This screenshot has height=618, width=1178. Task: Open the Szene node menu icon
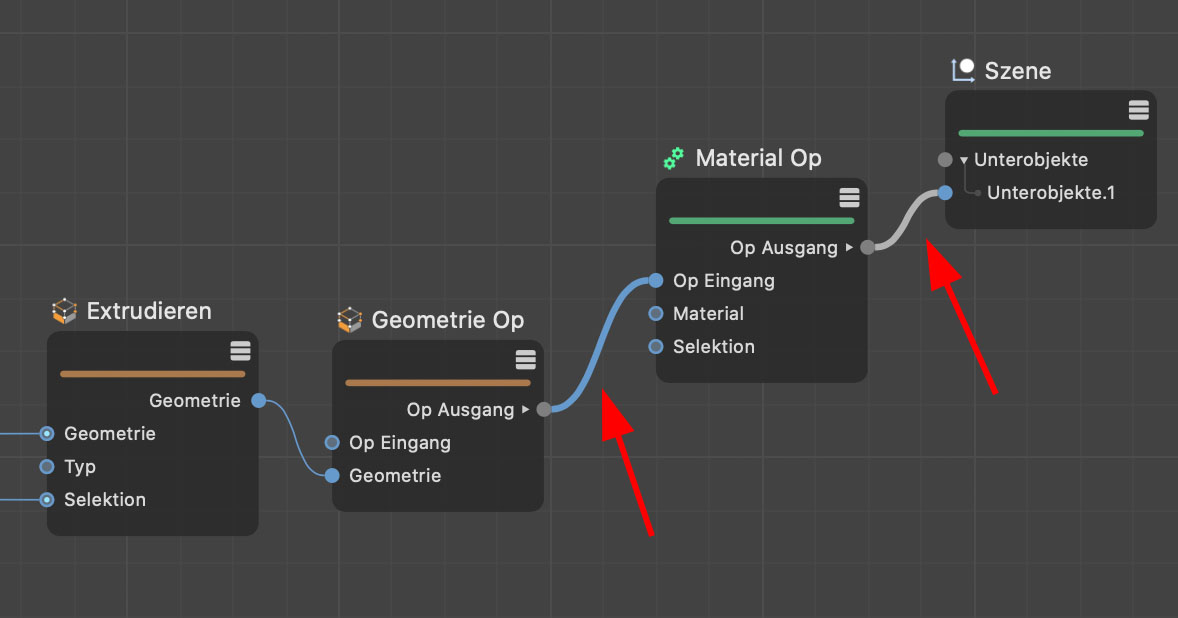tap(1138, 110)
